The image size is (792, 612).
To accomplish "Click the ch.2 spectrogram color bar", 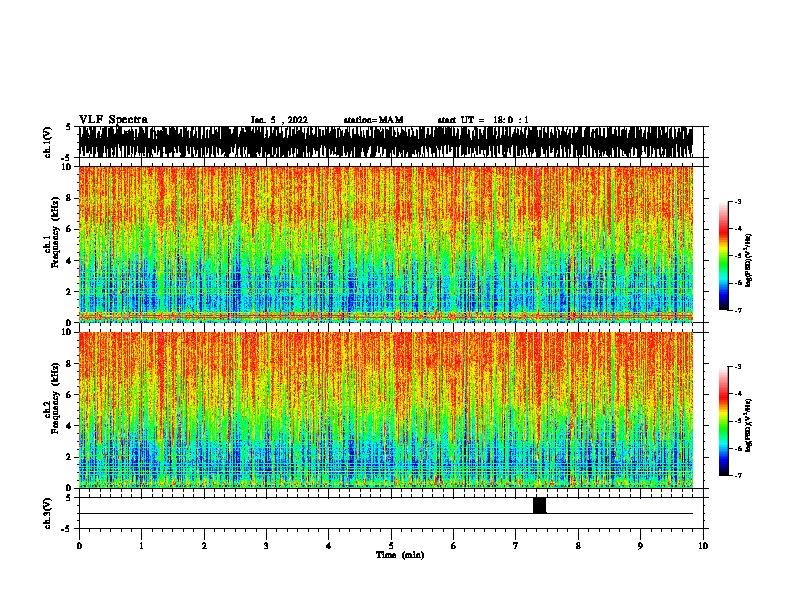I will tap(724, 421).
